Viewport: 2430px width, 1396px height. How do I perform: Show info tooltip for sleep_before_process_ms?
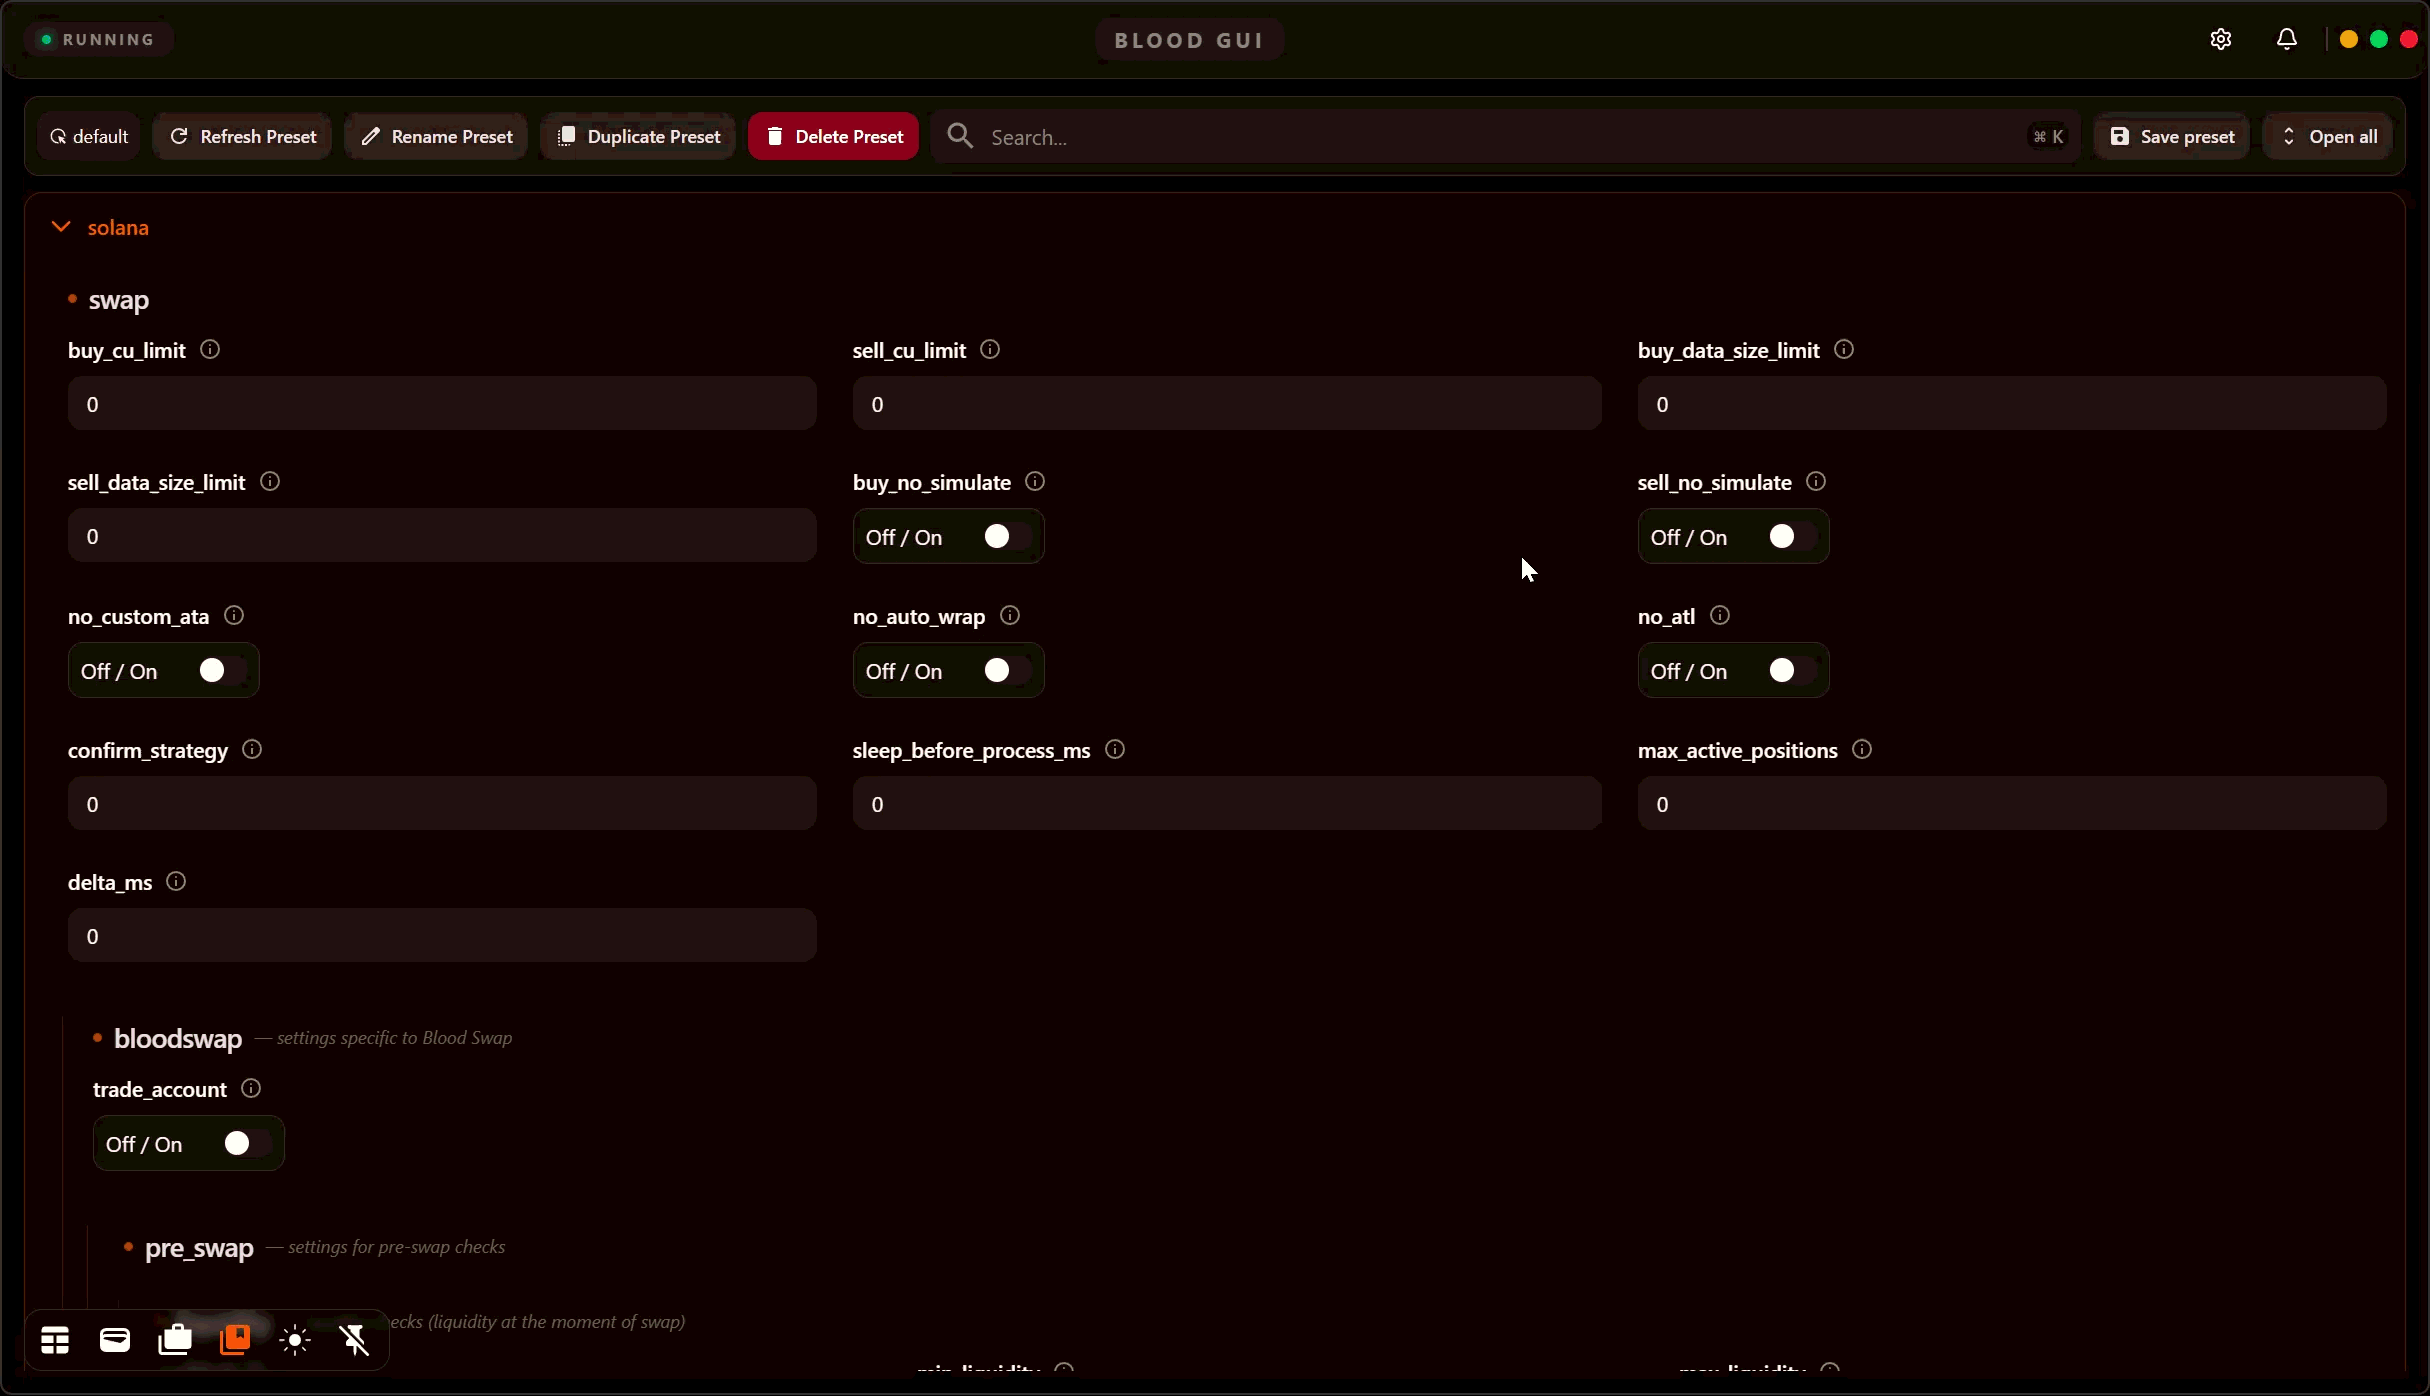tap(1115, 750)
